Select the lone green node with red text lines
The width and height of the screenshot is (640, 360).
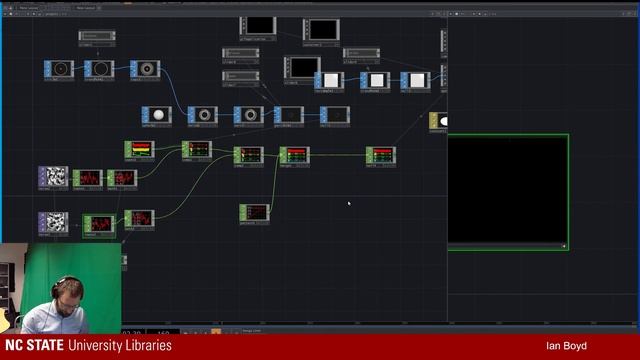coord(255,213)
